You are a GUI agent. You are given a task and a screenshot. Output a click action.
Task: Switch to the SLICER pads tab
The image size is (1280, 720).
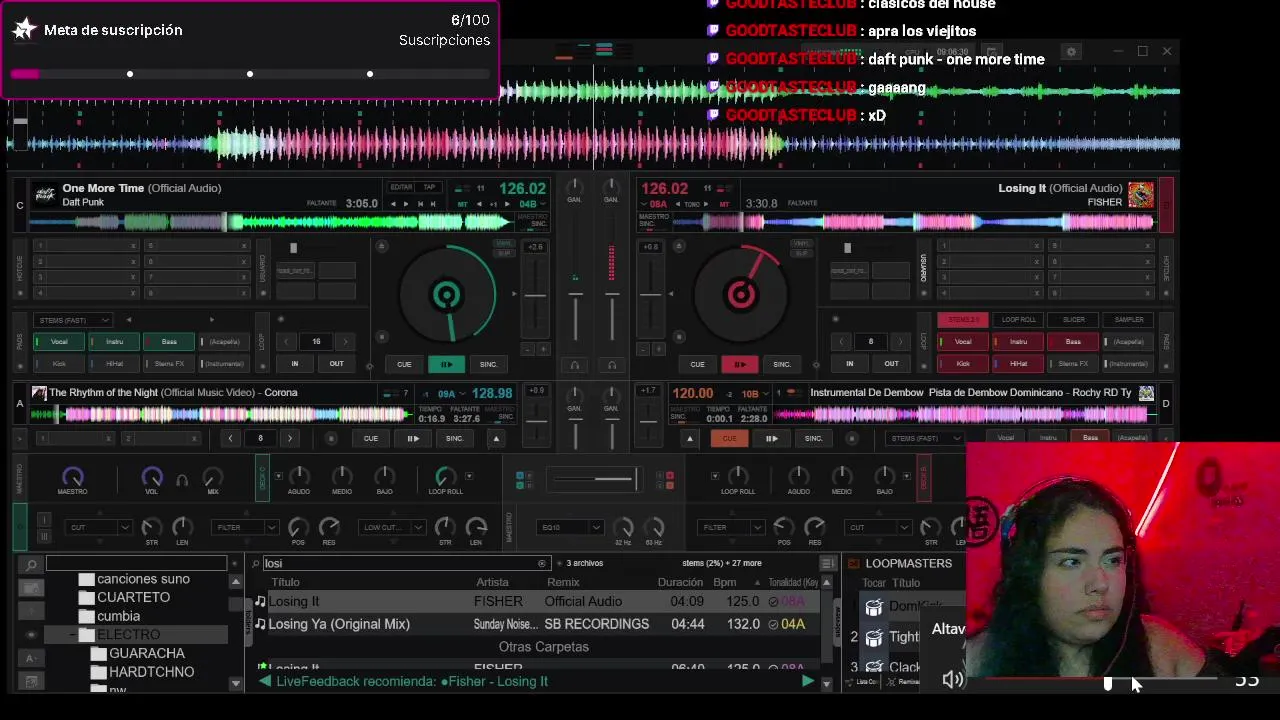1073,320
